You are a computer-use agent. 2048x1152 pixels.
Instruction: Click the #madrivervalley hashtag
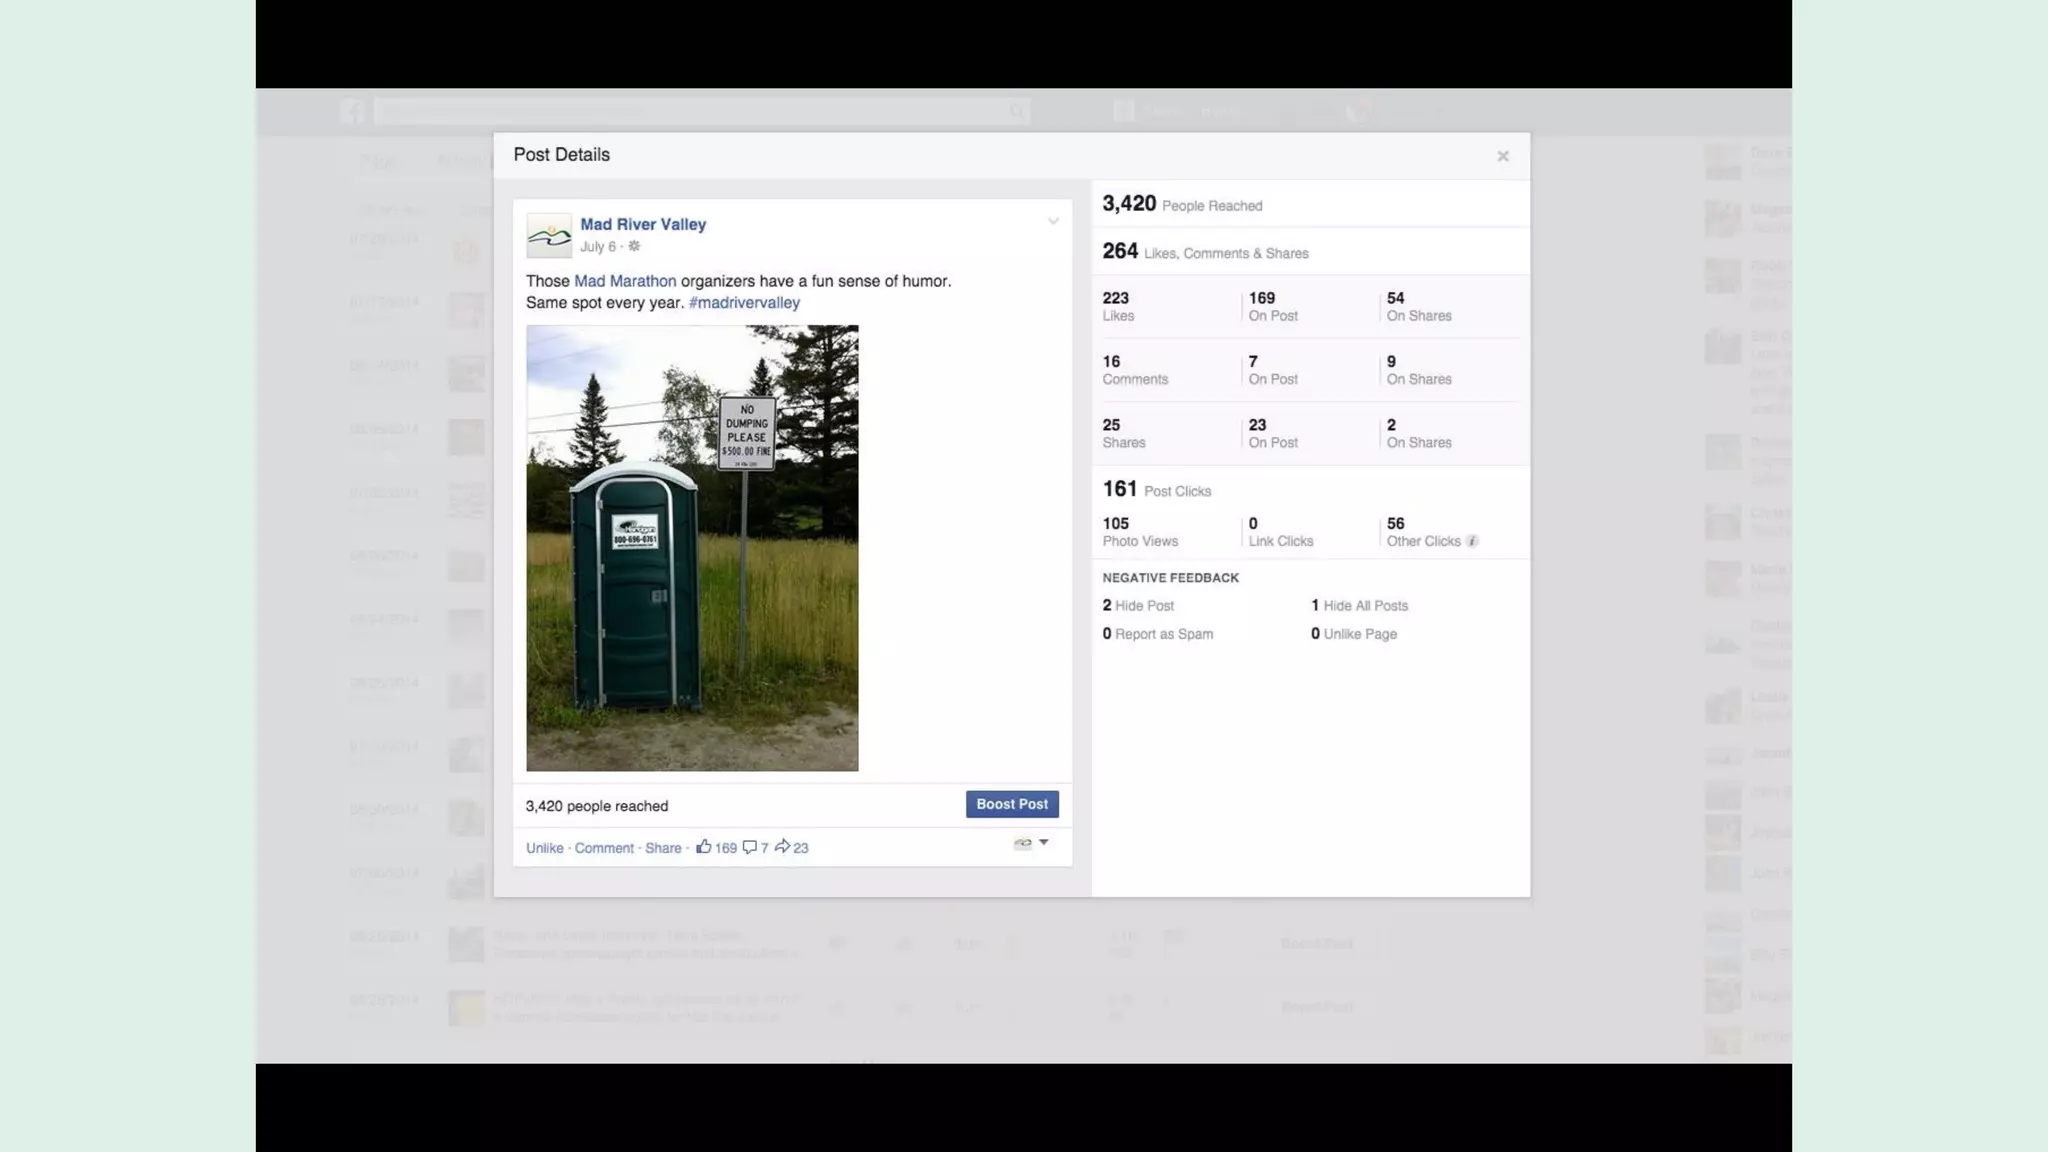tap(744, 302)
